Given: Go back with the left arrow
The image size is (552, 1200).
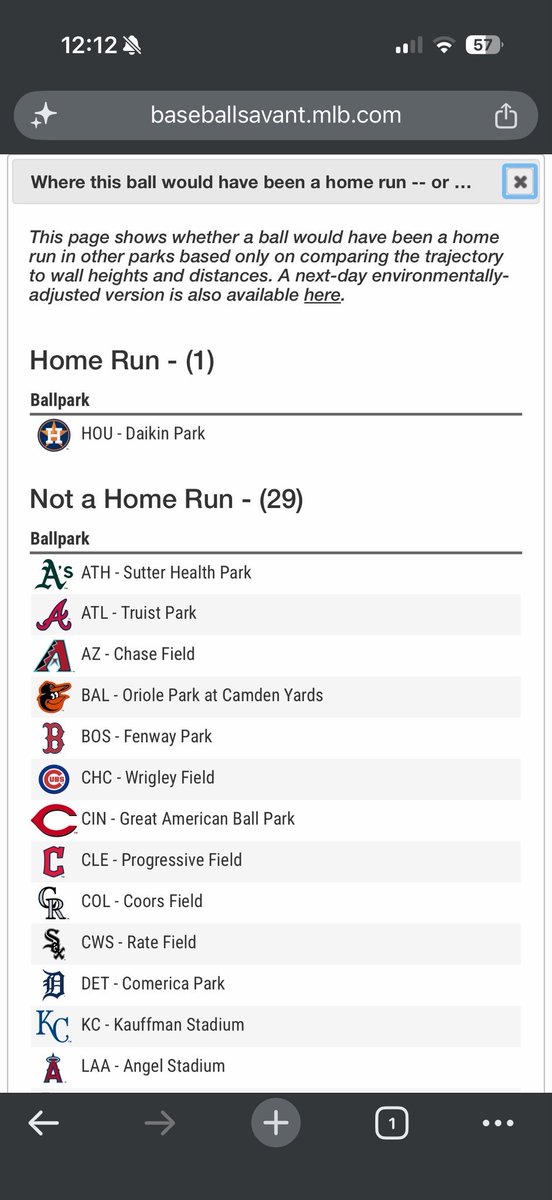Looking at the screenshot, I should coord(43,1124).
